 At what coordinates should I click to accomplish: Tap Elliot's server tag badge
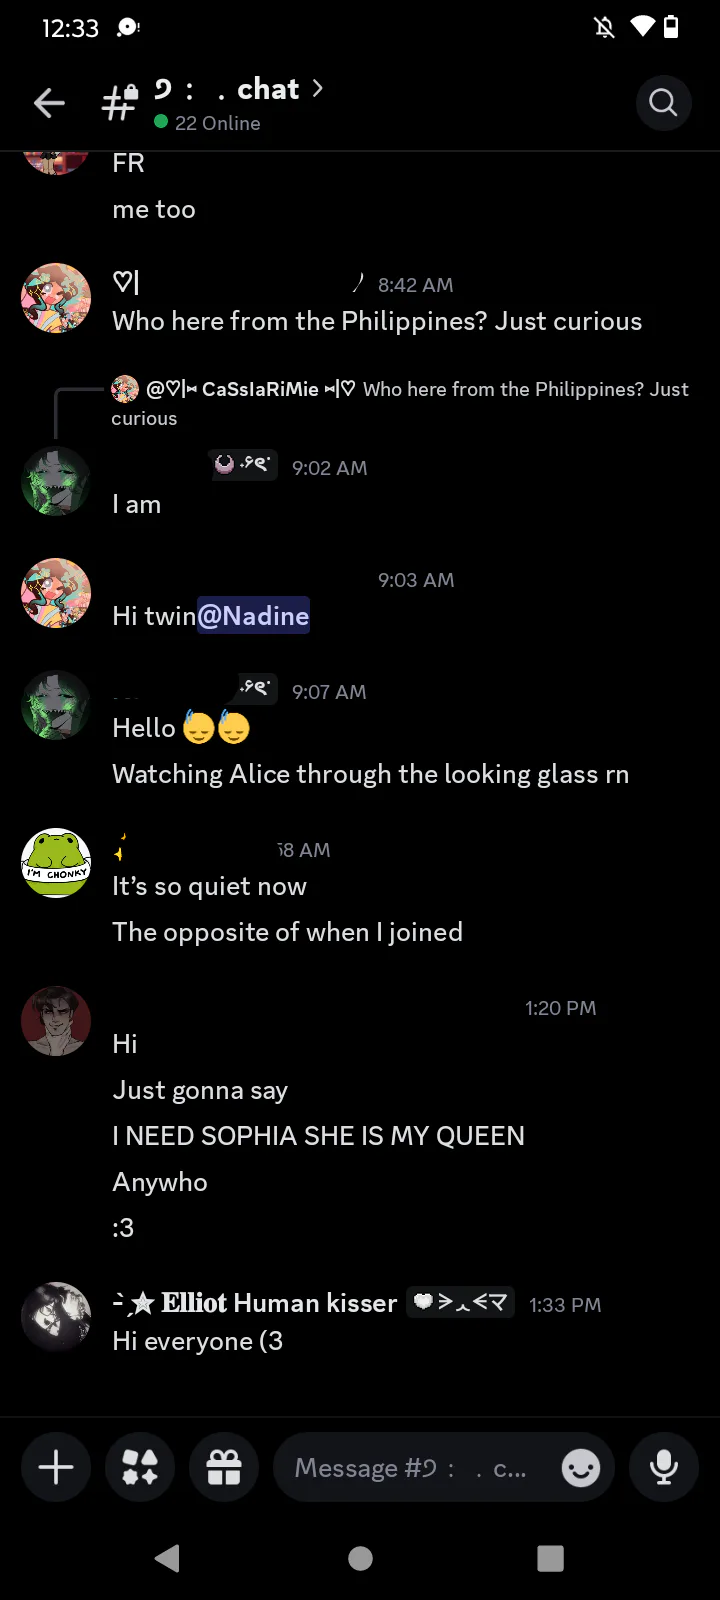(461, 1302)
